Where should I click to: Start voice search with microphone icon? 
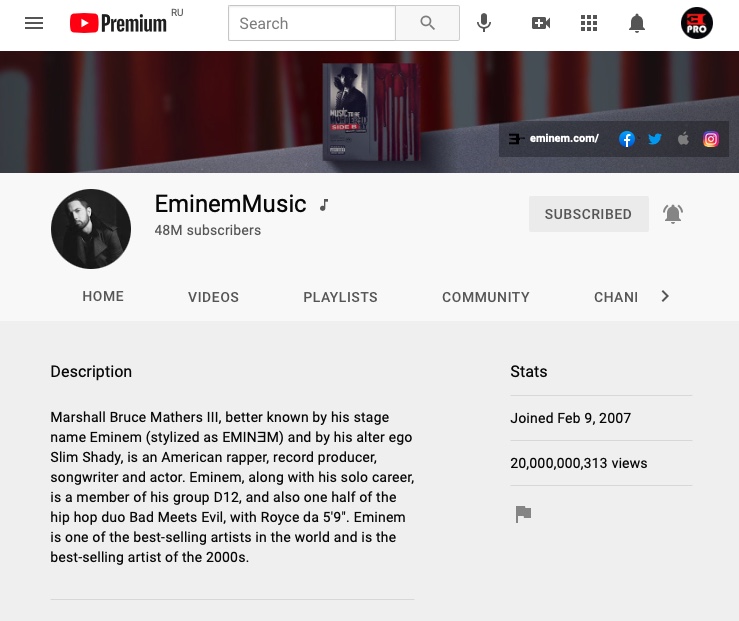click(x=484, y=23)
